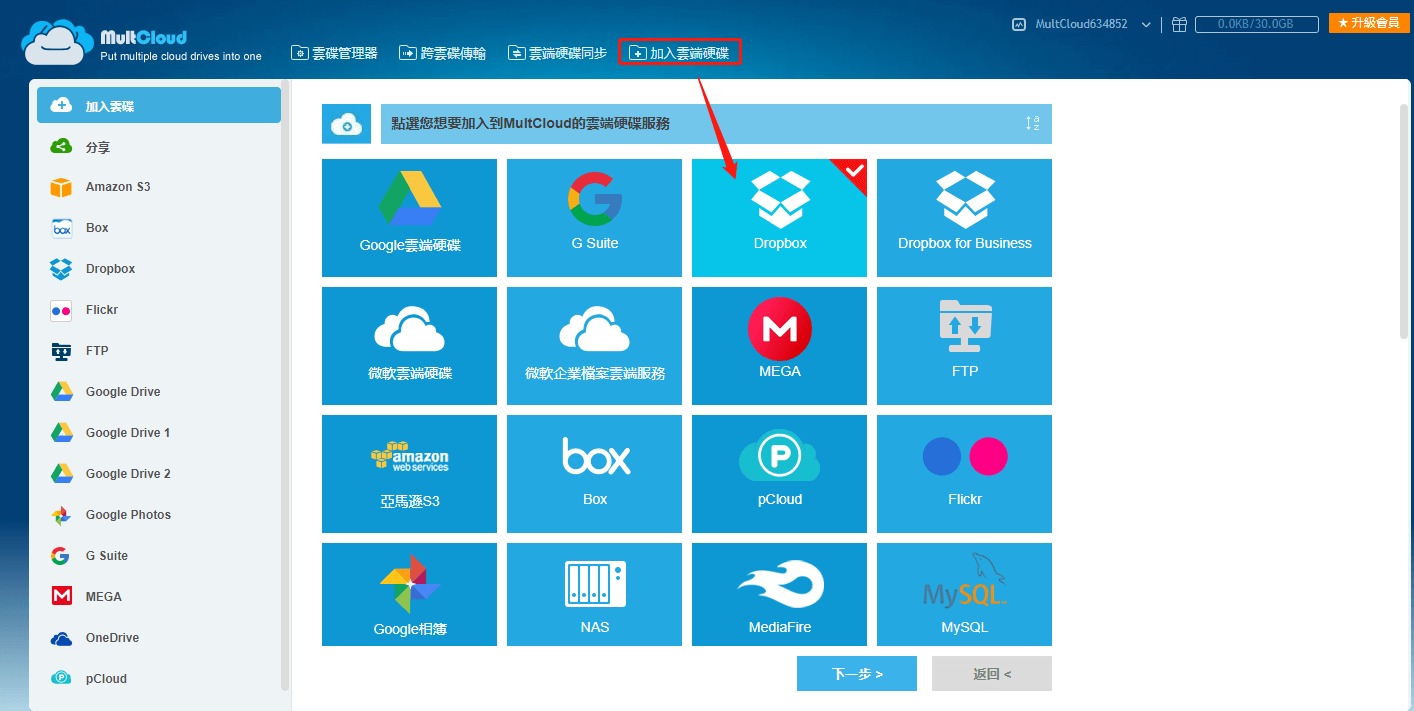This screenshot has height=711, width=1414.
Task: Choose the Flickr service tile
Action: 964,474
